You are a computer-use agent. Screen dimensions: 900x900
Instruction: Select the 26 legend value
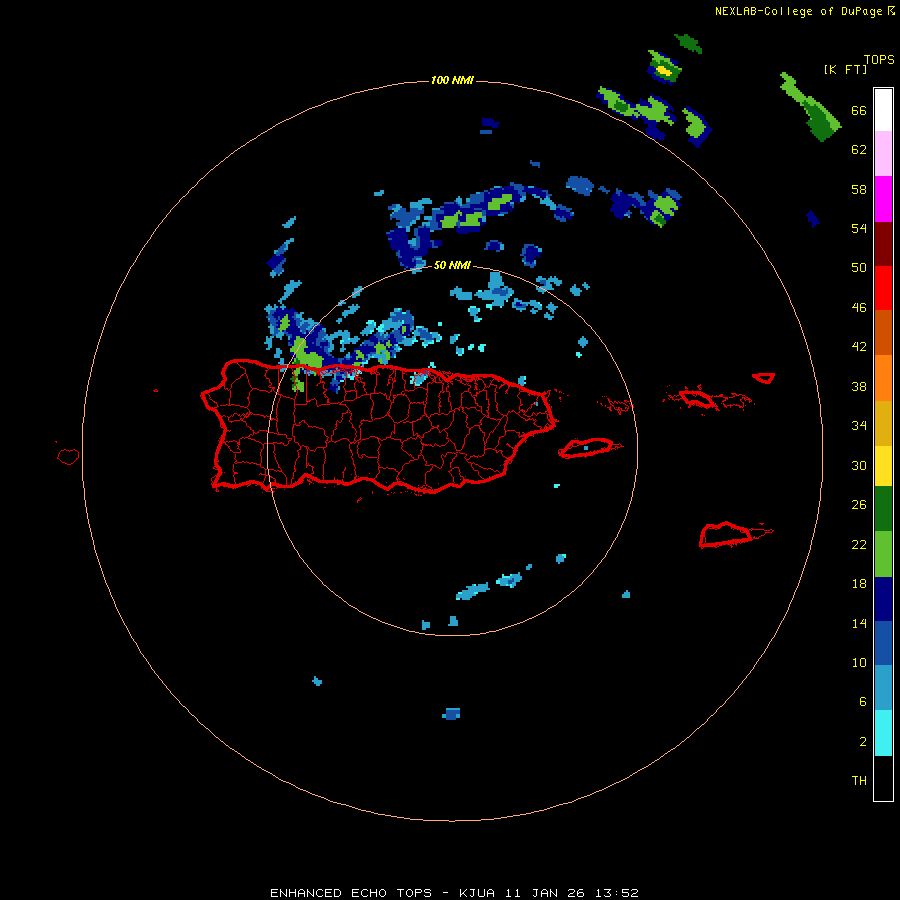pos(859,505)
